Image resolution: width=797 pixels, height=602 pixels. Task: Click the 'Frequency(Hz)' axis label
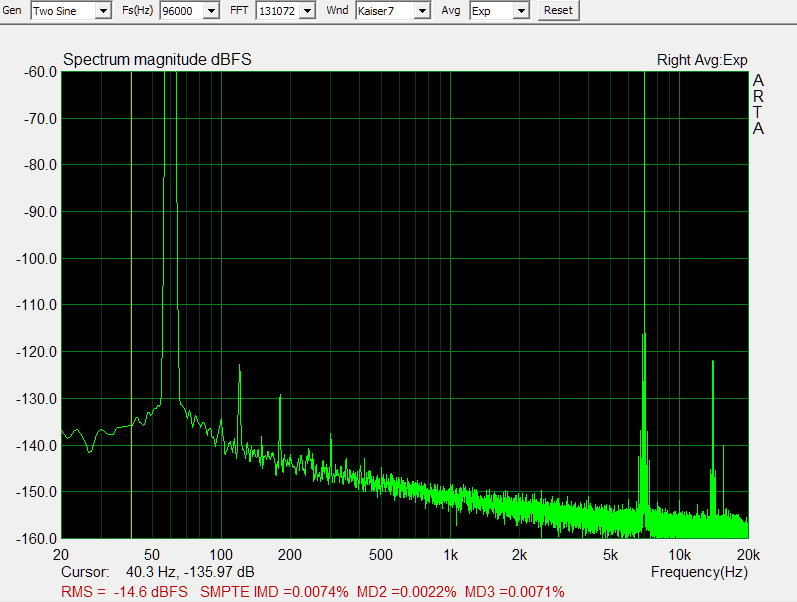point(699,573)
